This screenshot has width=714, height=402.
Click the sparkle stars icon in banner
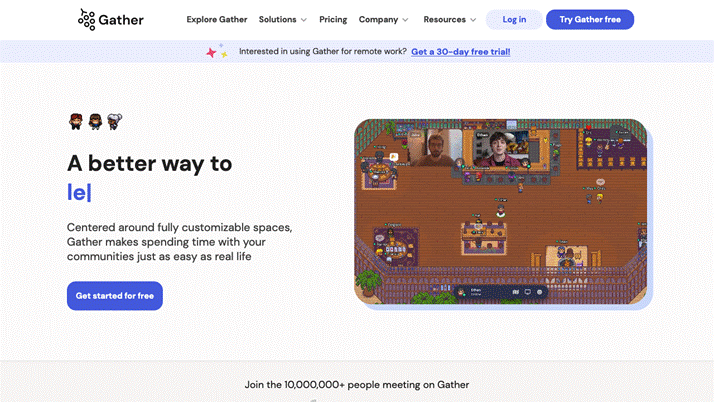tap(217, 51)
